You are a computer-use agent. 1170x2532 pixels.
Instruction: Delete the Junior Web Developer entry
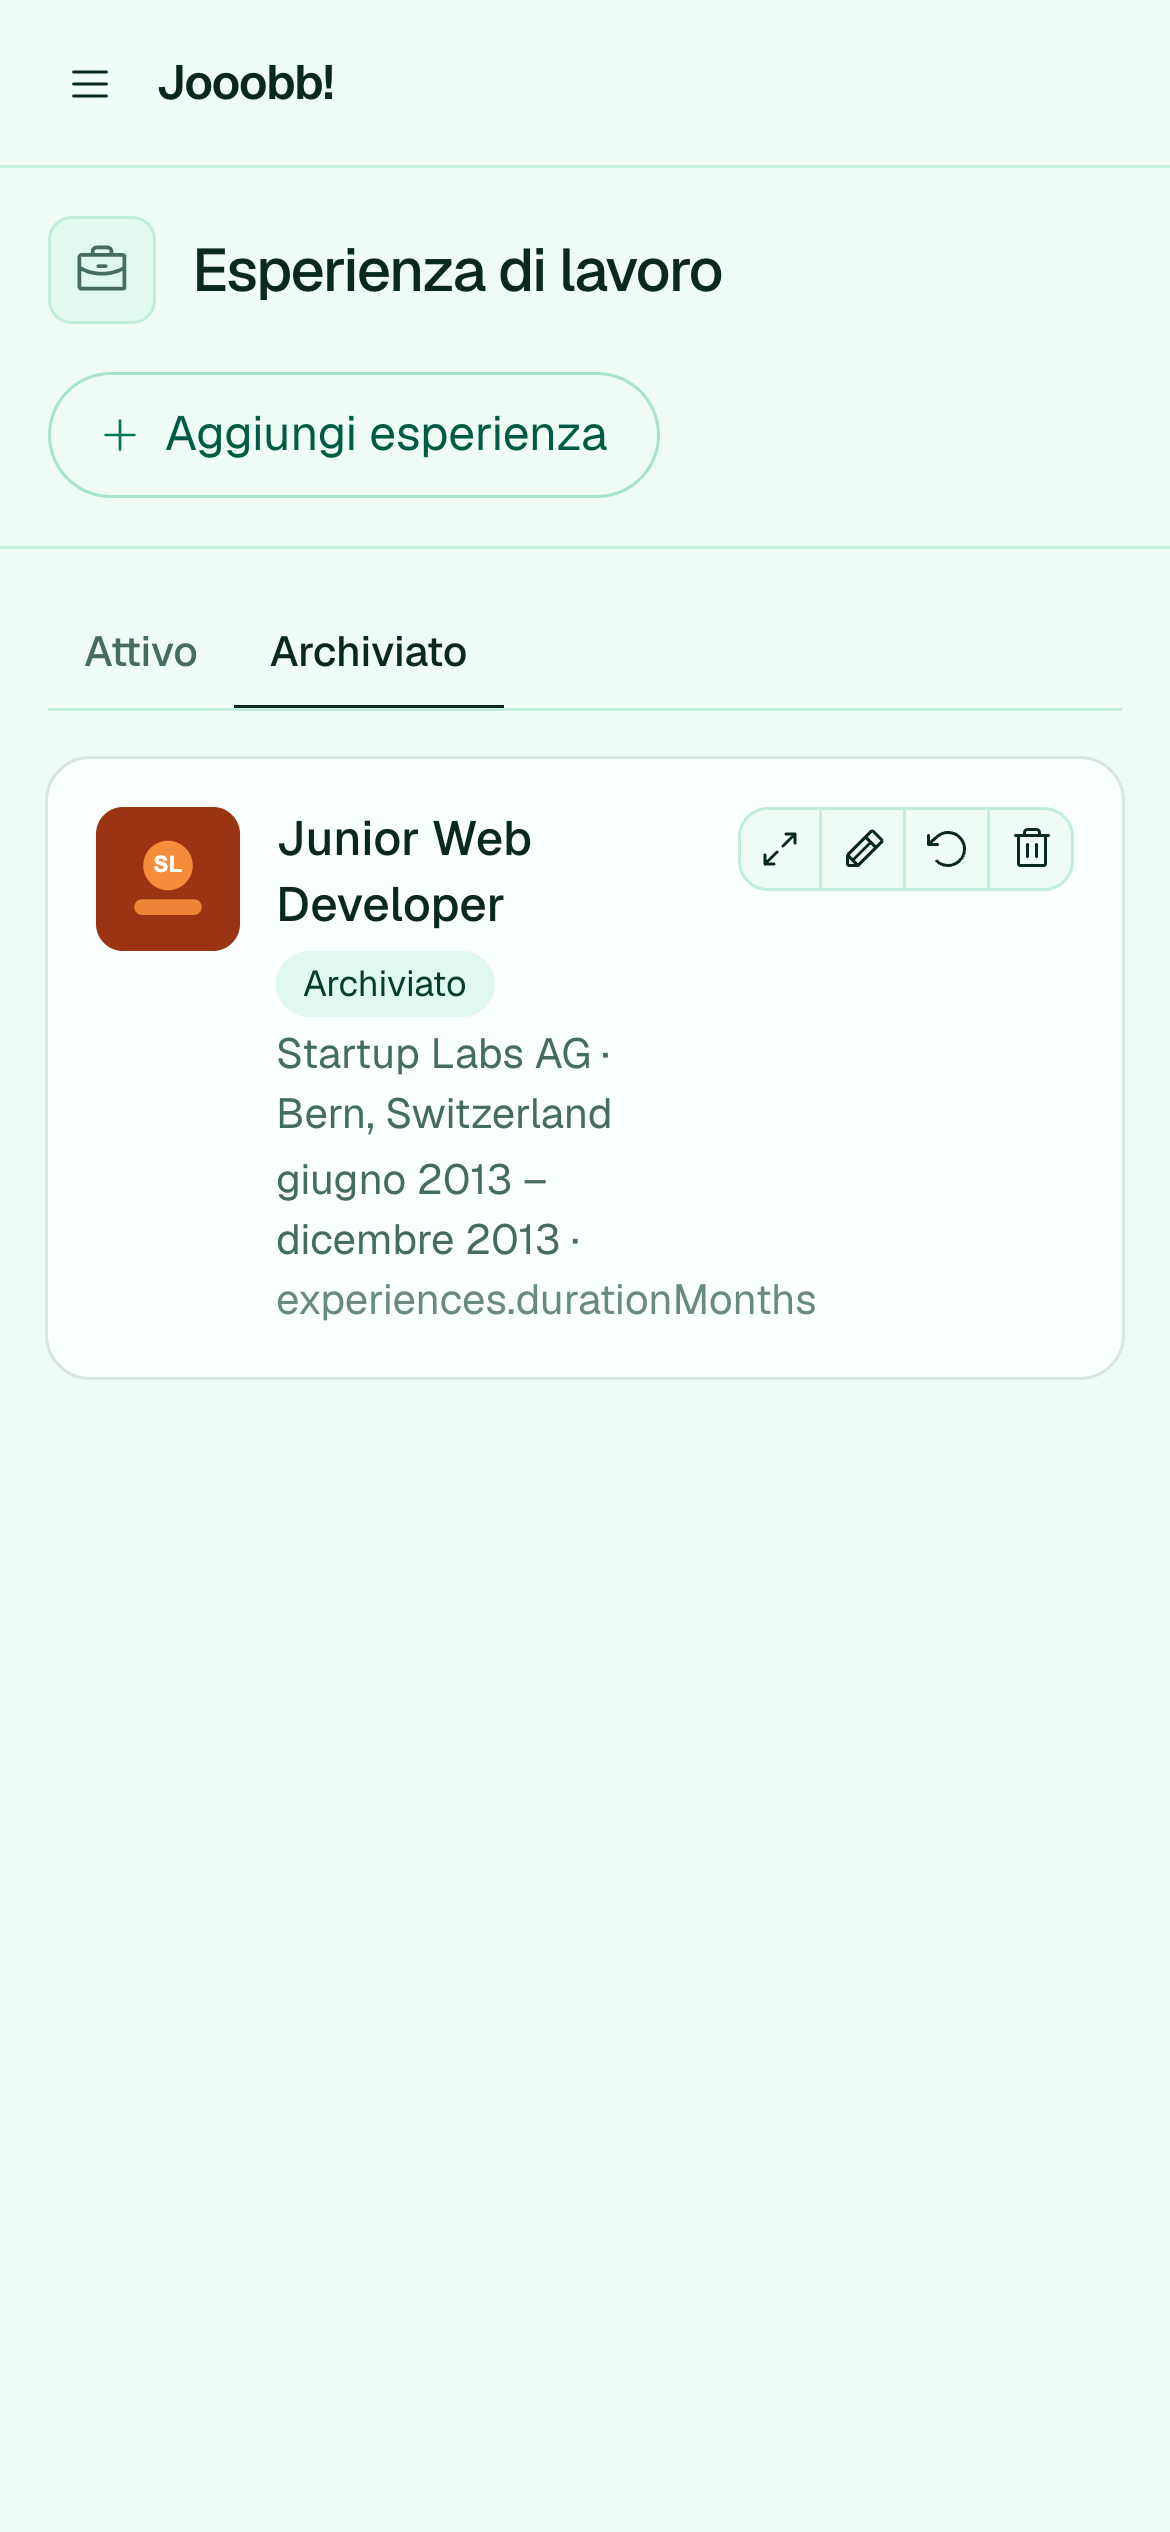pos(1031,849)
